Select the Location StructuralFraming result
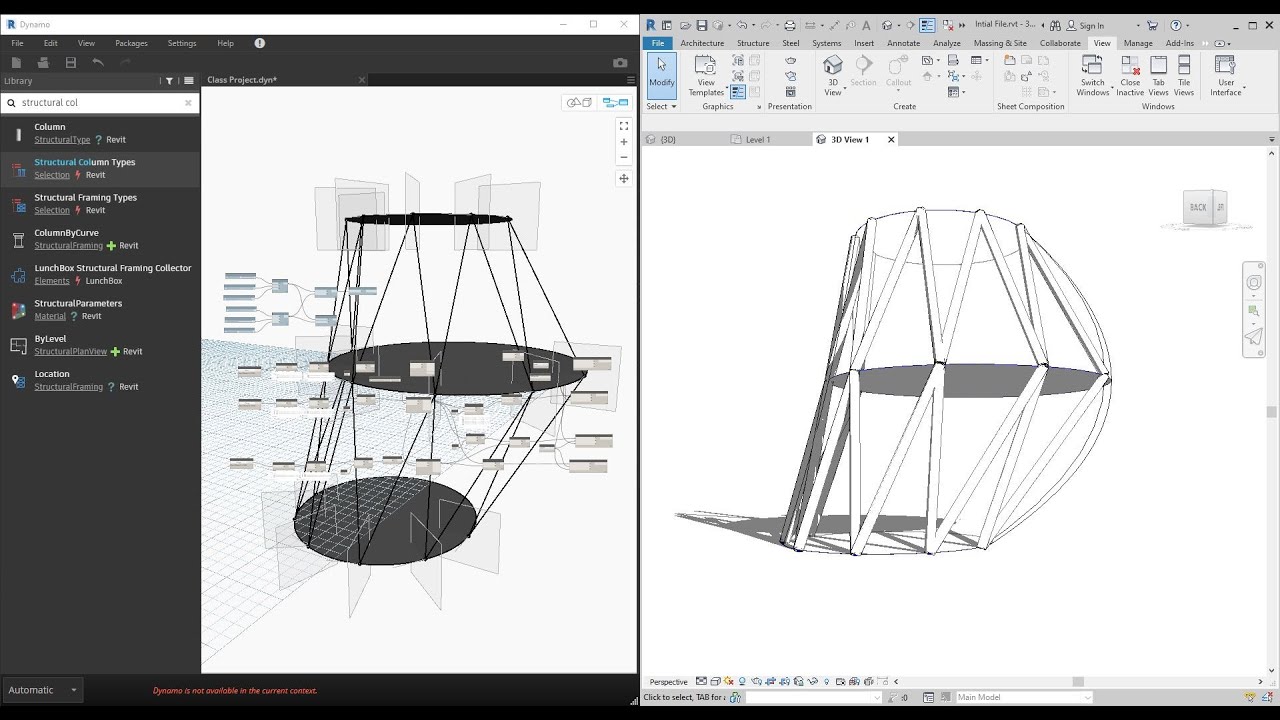The height and width of the screenshot is (720, 1280). [x=100, y=380]
